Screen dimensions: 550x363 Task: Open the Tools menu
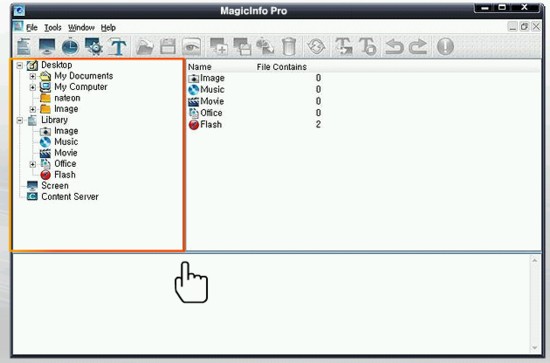click(53, 27)
